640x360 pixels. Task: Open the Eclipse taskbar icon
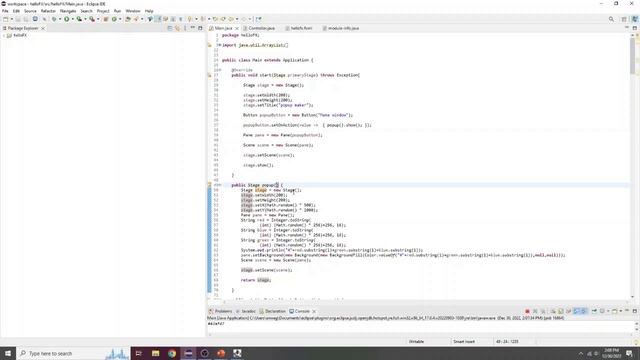(x=188, y=353)
